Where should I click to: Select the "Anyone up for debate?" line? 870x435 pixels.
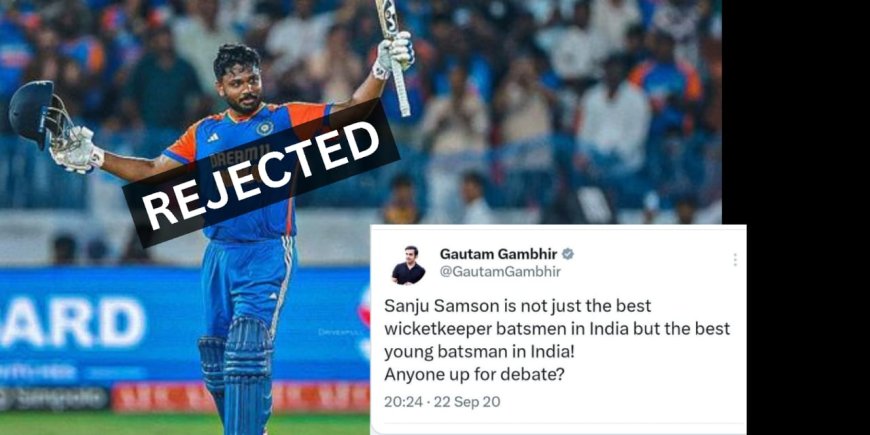(474, 375)
